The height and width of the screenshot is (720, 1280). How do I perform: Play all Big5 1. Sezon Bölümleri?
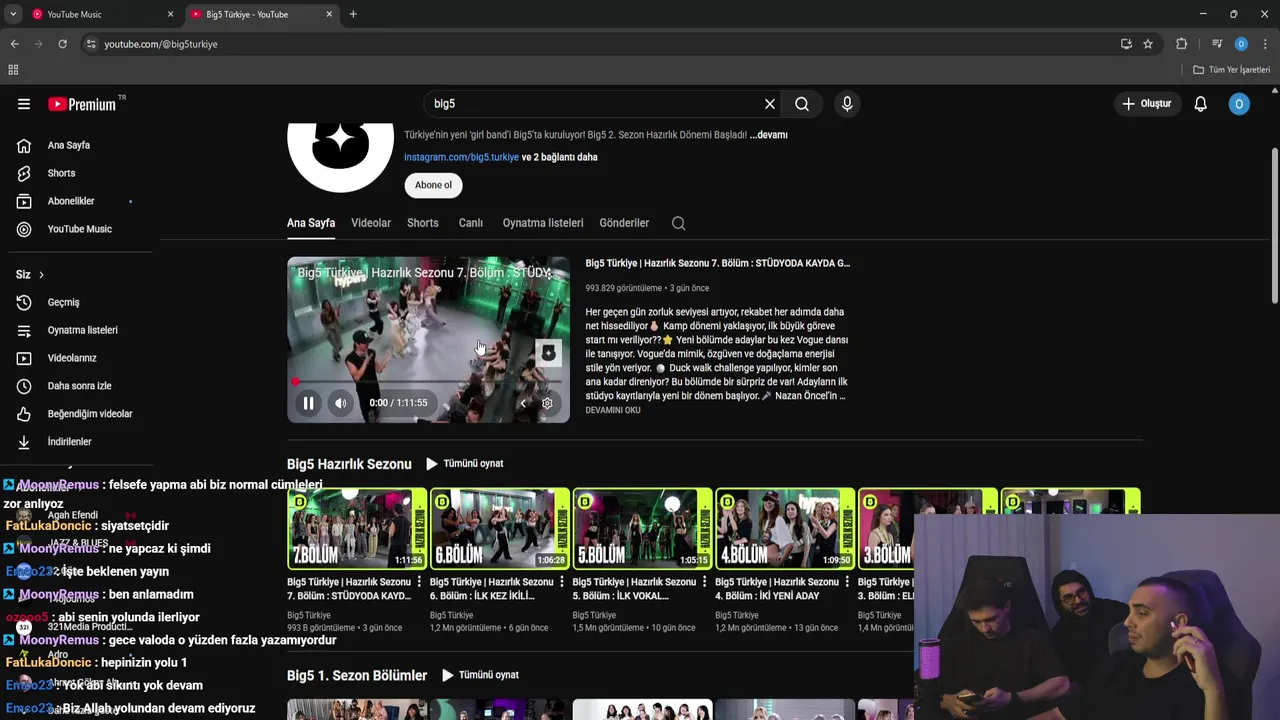coord(481,675)
